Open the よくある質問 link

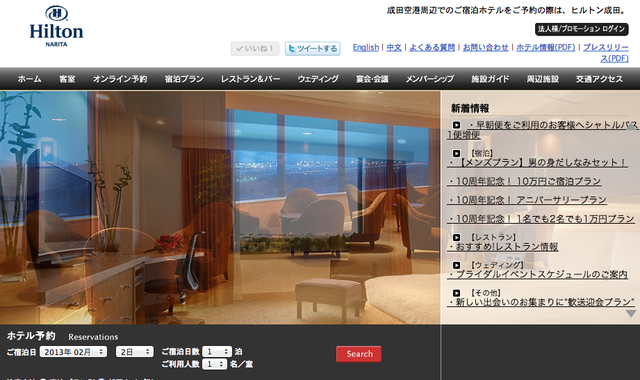[x=432, y=47]
